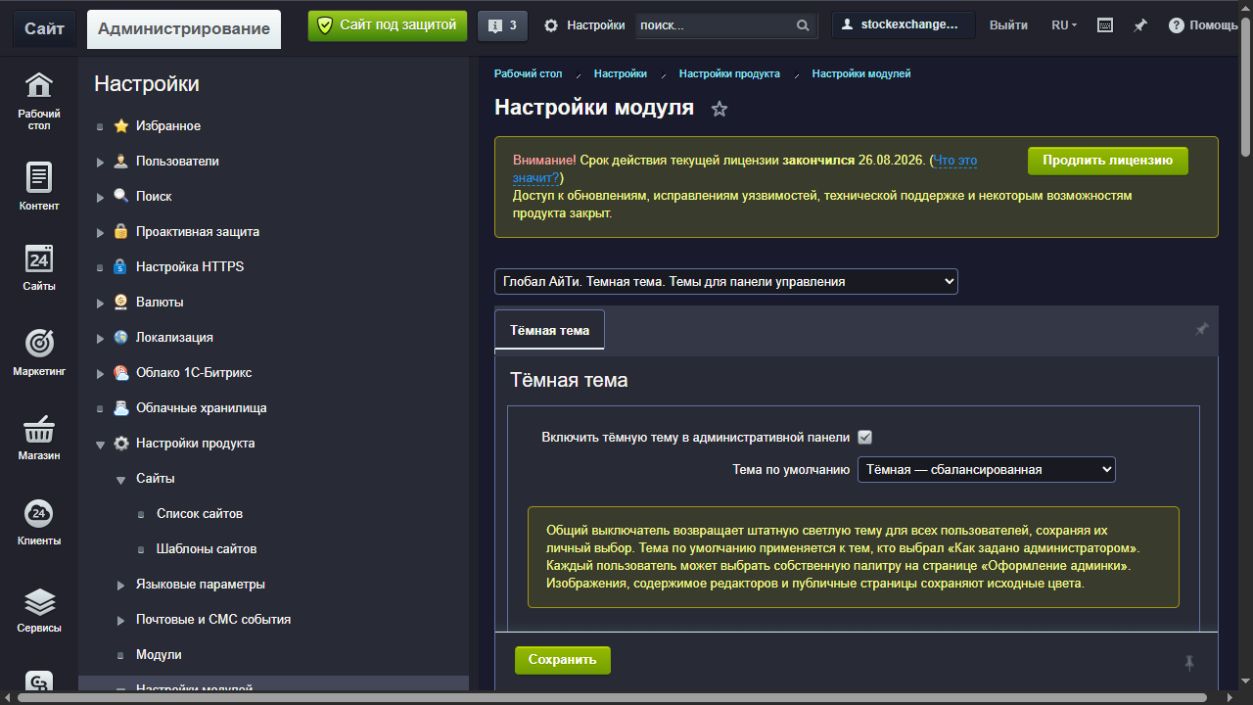Click the Локализация globe icon
Viewport: 1253px width, 705px height.
(x=121, y=337)
